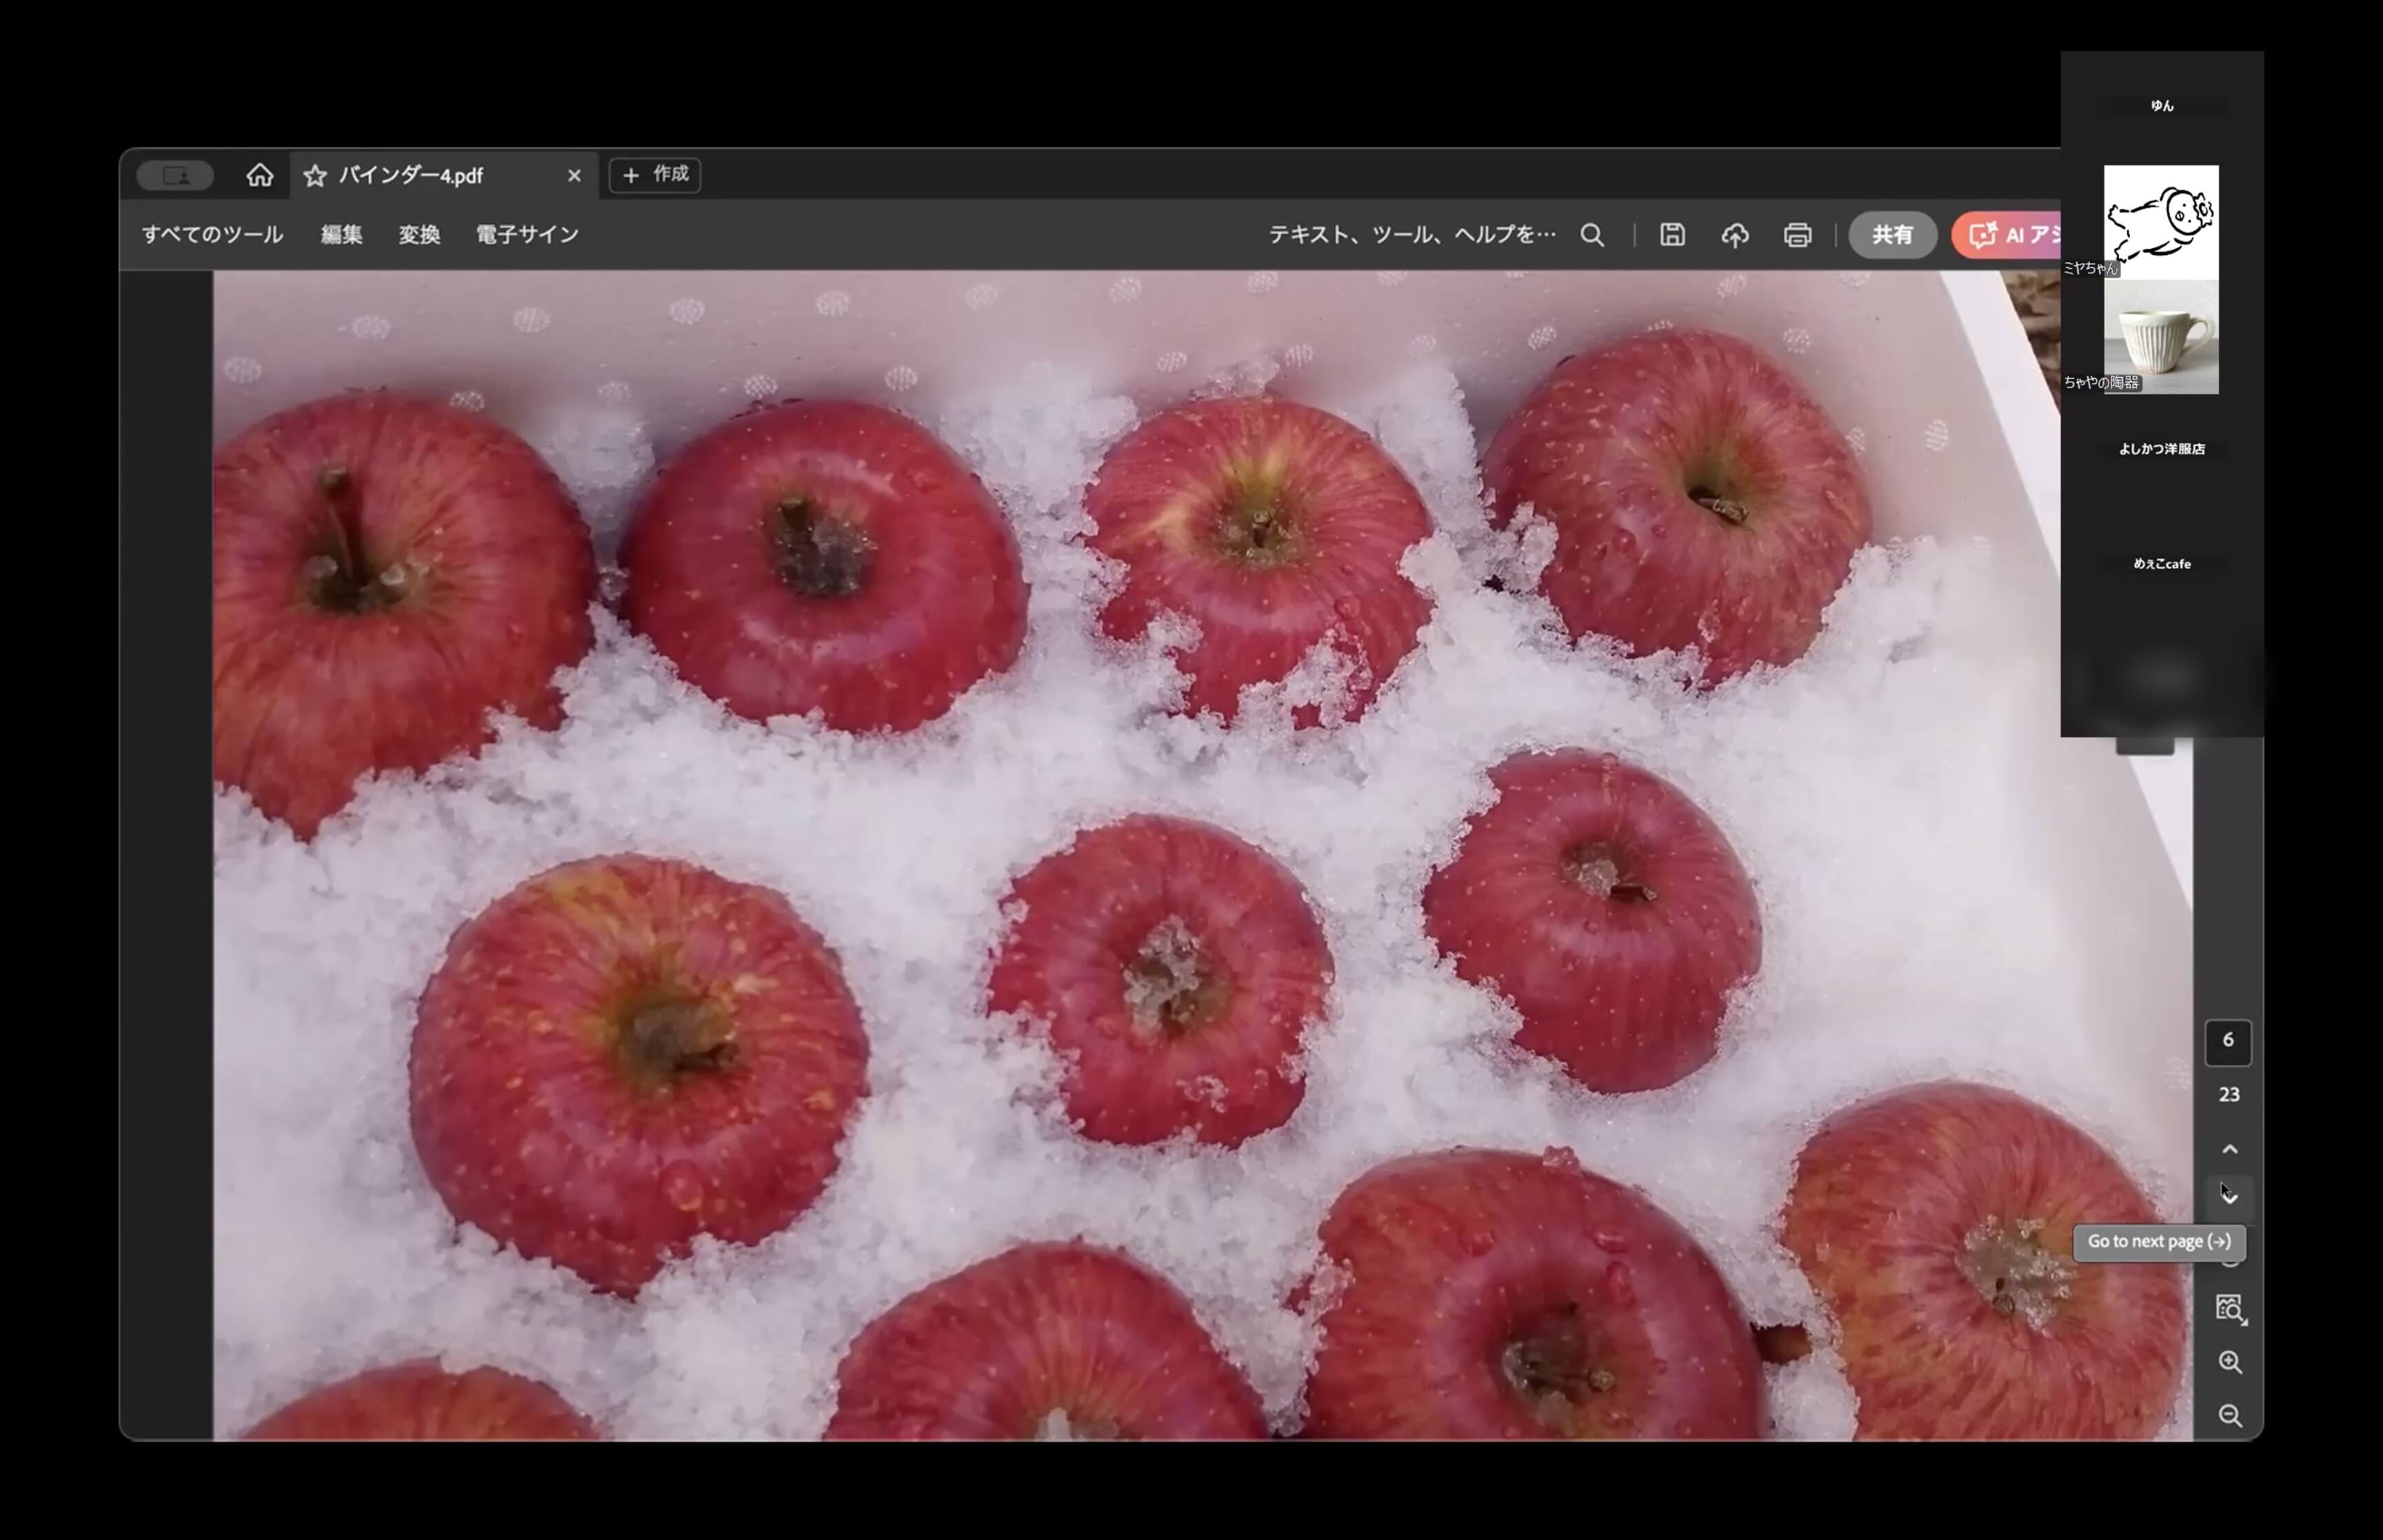The width and height of the screenshot is (2383, 1540).
Task: Print the document via the printer icon
Action: coord(1797,235)
